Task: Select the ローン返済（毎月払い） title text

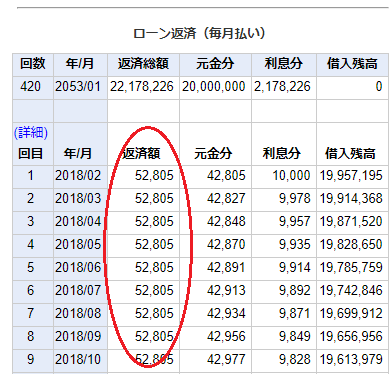Action: (199, 34)
